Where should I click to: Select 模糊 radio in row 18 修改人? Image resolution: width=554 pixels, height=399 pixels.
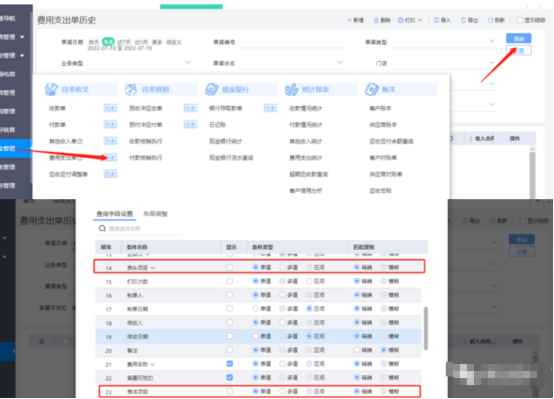(384, 322)
